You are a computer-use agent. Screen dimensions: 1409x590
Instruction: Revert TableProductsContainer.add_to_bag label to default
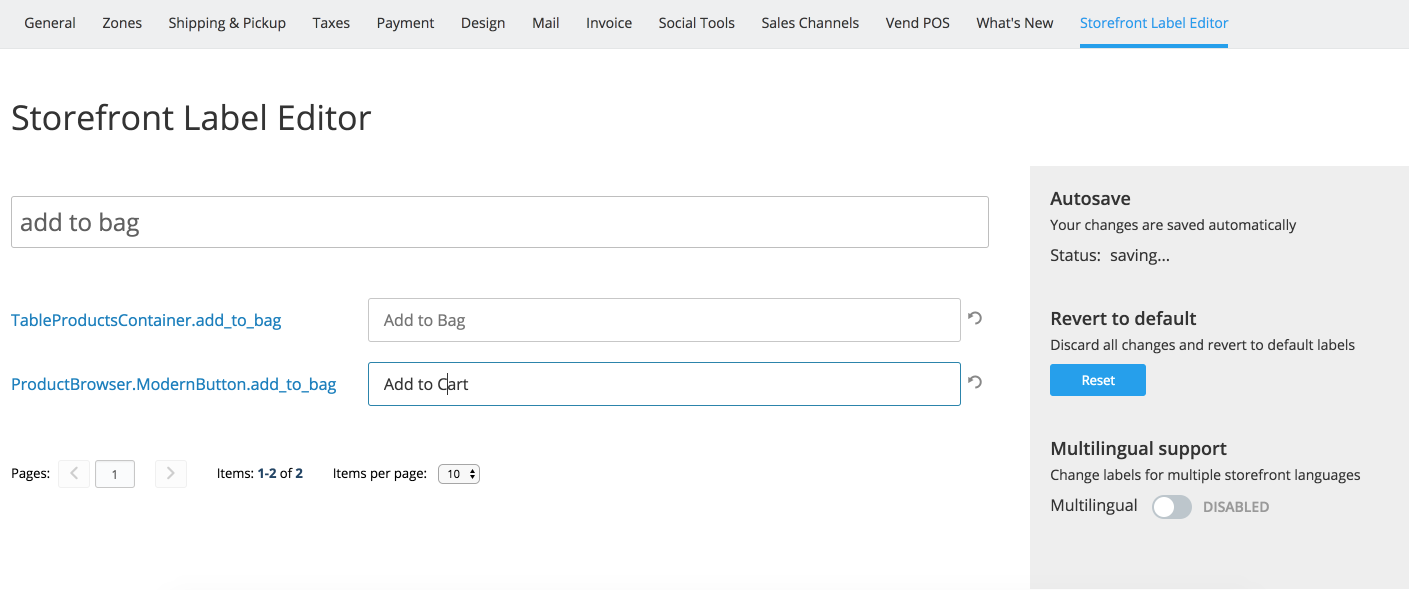coord(975,318)
